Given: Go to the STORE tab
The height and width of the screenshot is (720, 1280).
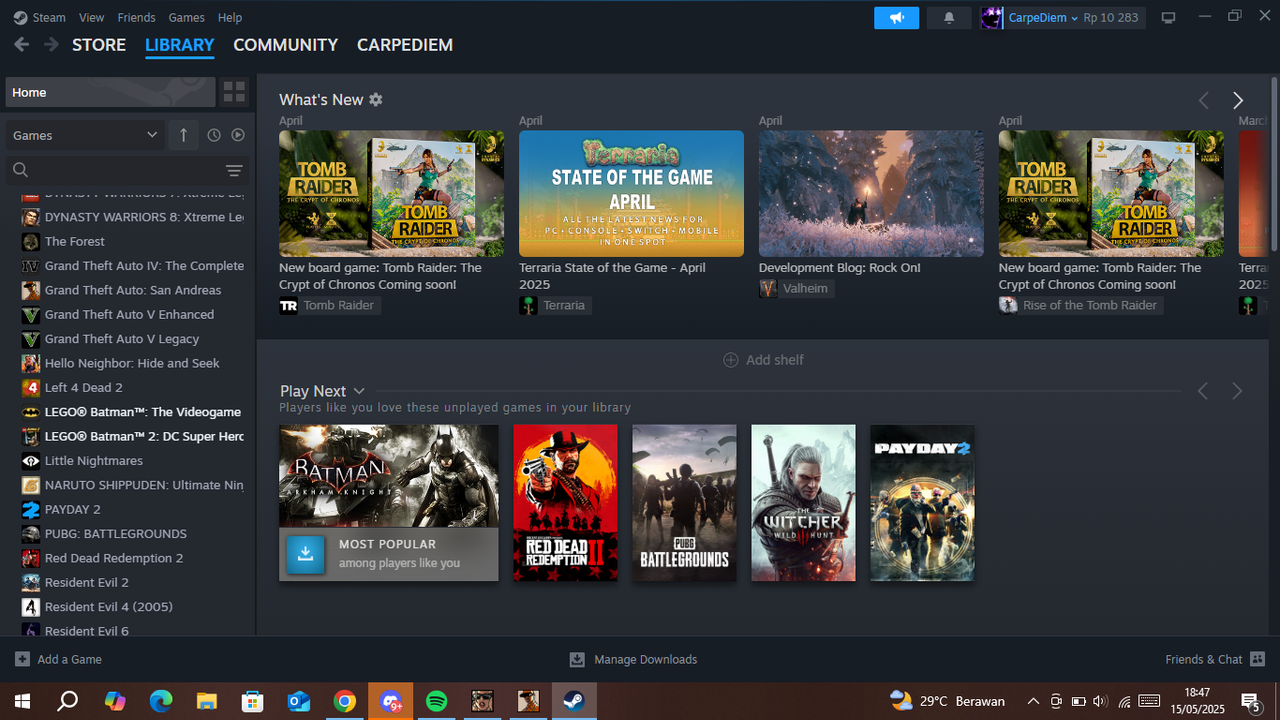Looking at the screenshot, I should (99, 45).
